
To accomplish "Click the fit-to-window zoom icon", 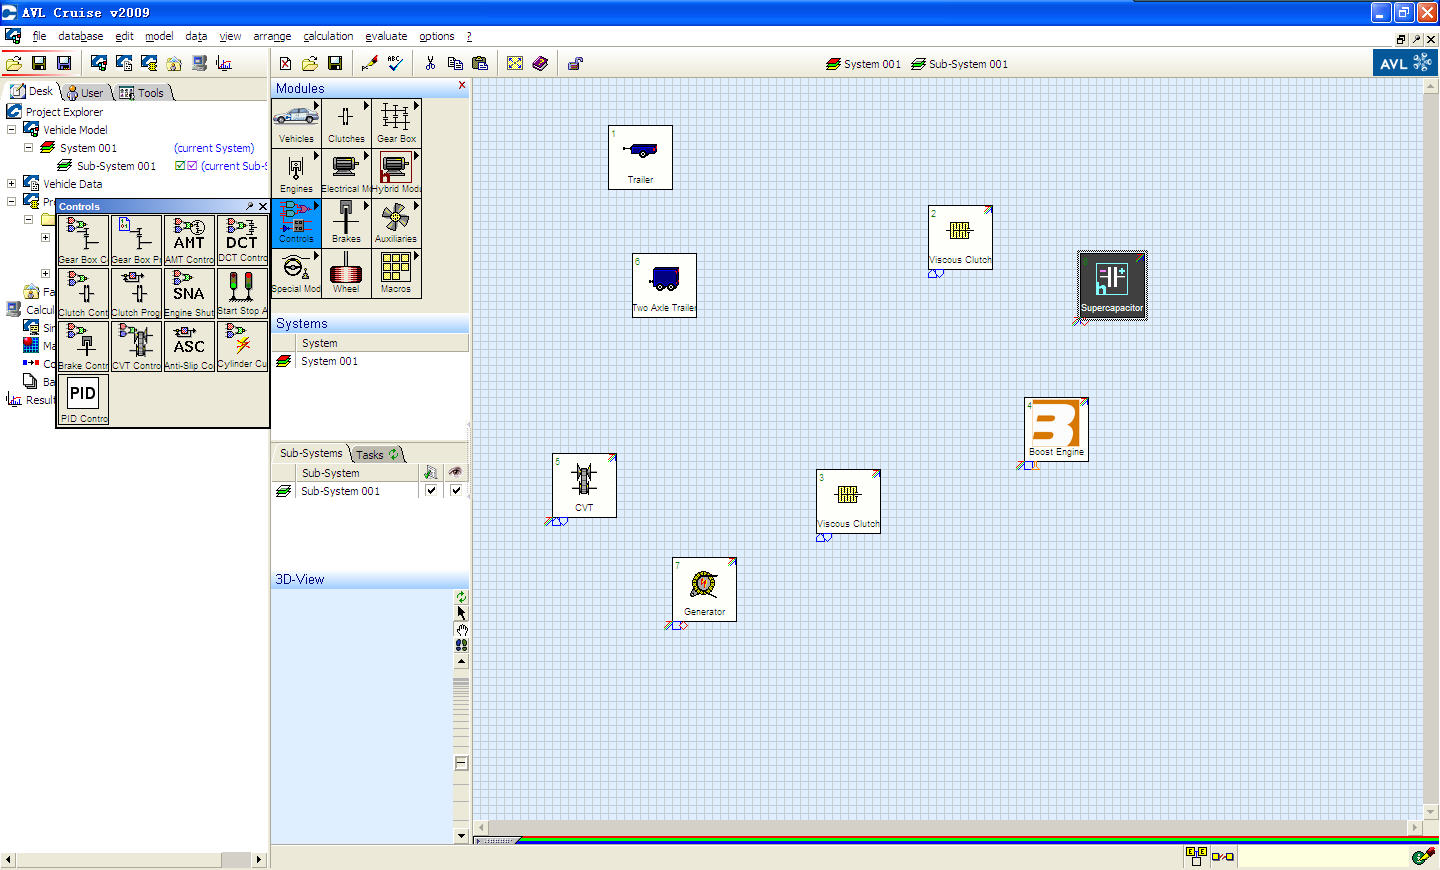I will point(515,63).
